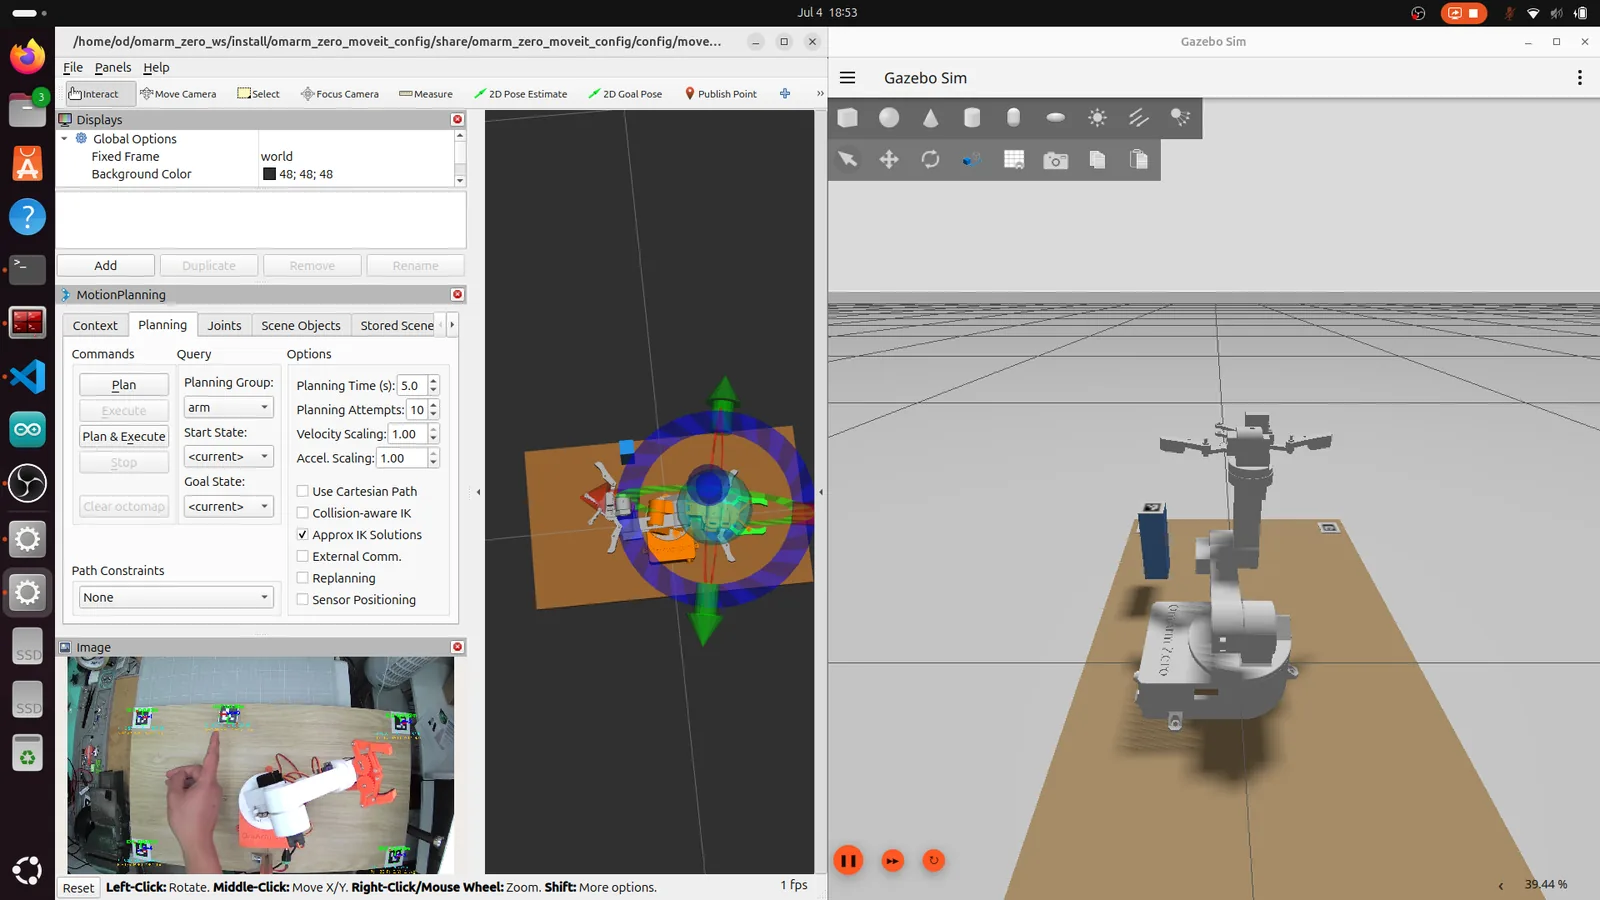Image resolution: width=1600 pixels, height=900 pixels.
Task: Take a screenshot with the camera icon
Action: coord(1055,160)
